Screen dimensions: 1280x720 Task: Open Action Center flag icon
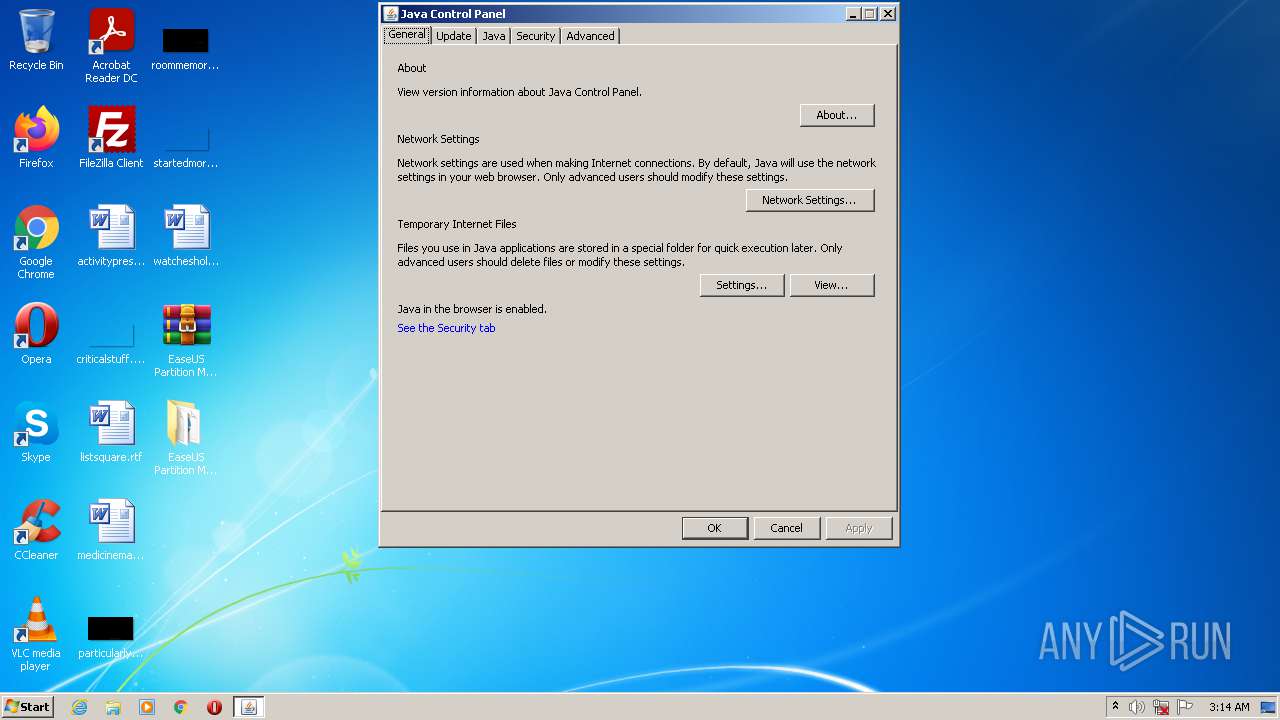pyautogui.click(x=1185, y=707)
